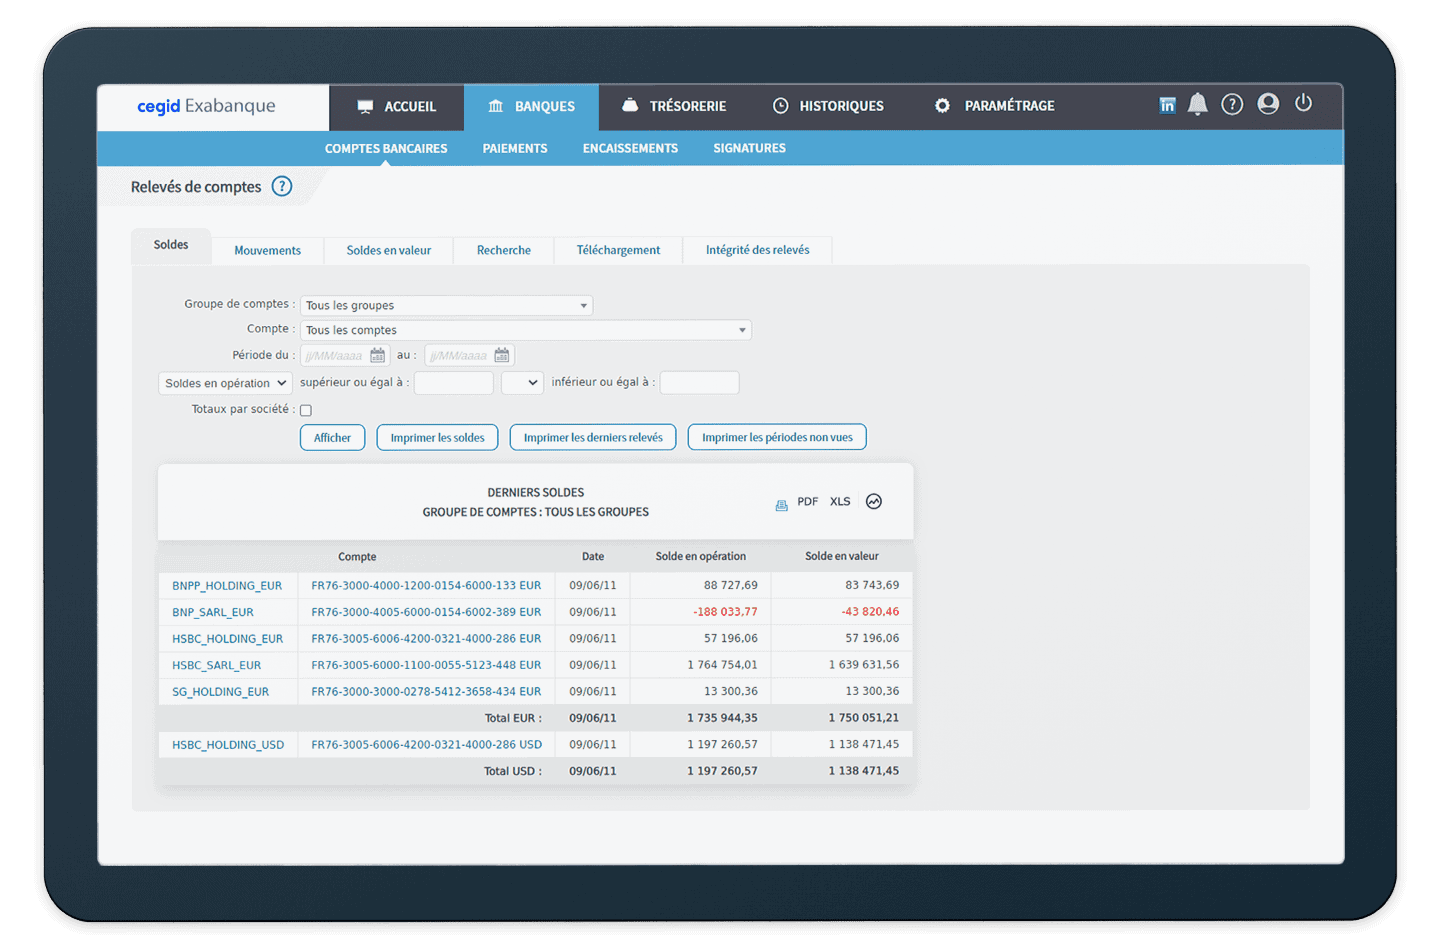Viewport: 1440px width, 951px height.
Task: Switch to the Mouvements tab
Action: (x=267, y=251)
